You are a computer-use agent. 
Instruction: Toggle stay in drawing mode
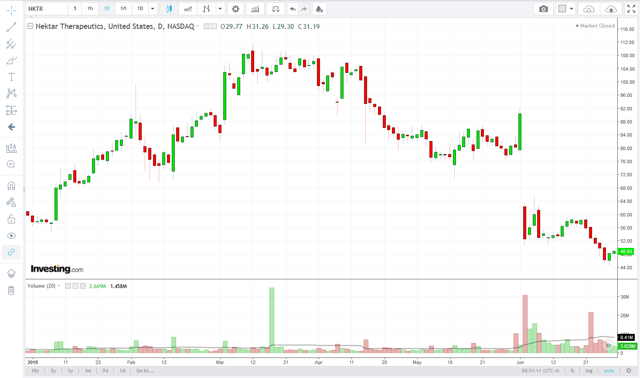pyautogui.click(x=11, y=202)
